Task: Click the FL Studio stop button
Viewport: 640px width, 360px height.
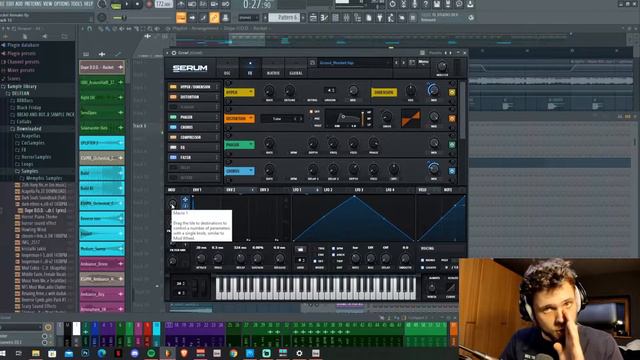Action: (x=137, y=4)
